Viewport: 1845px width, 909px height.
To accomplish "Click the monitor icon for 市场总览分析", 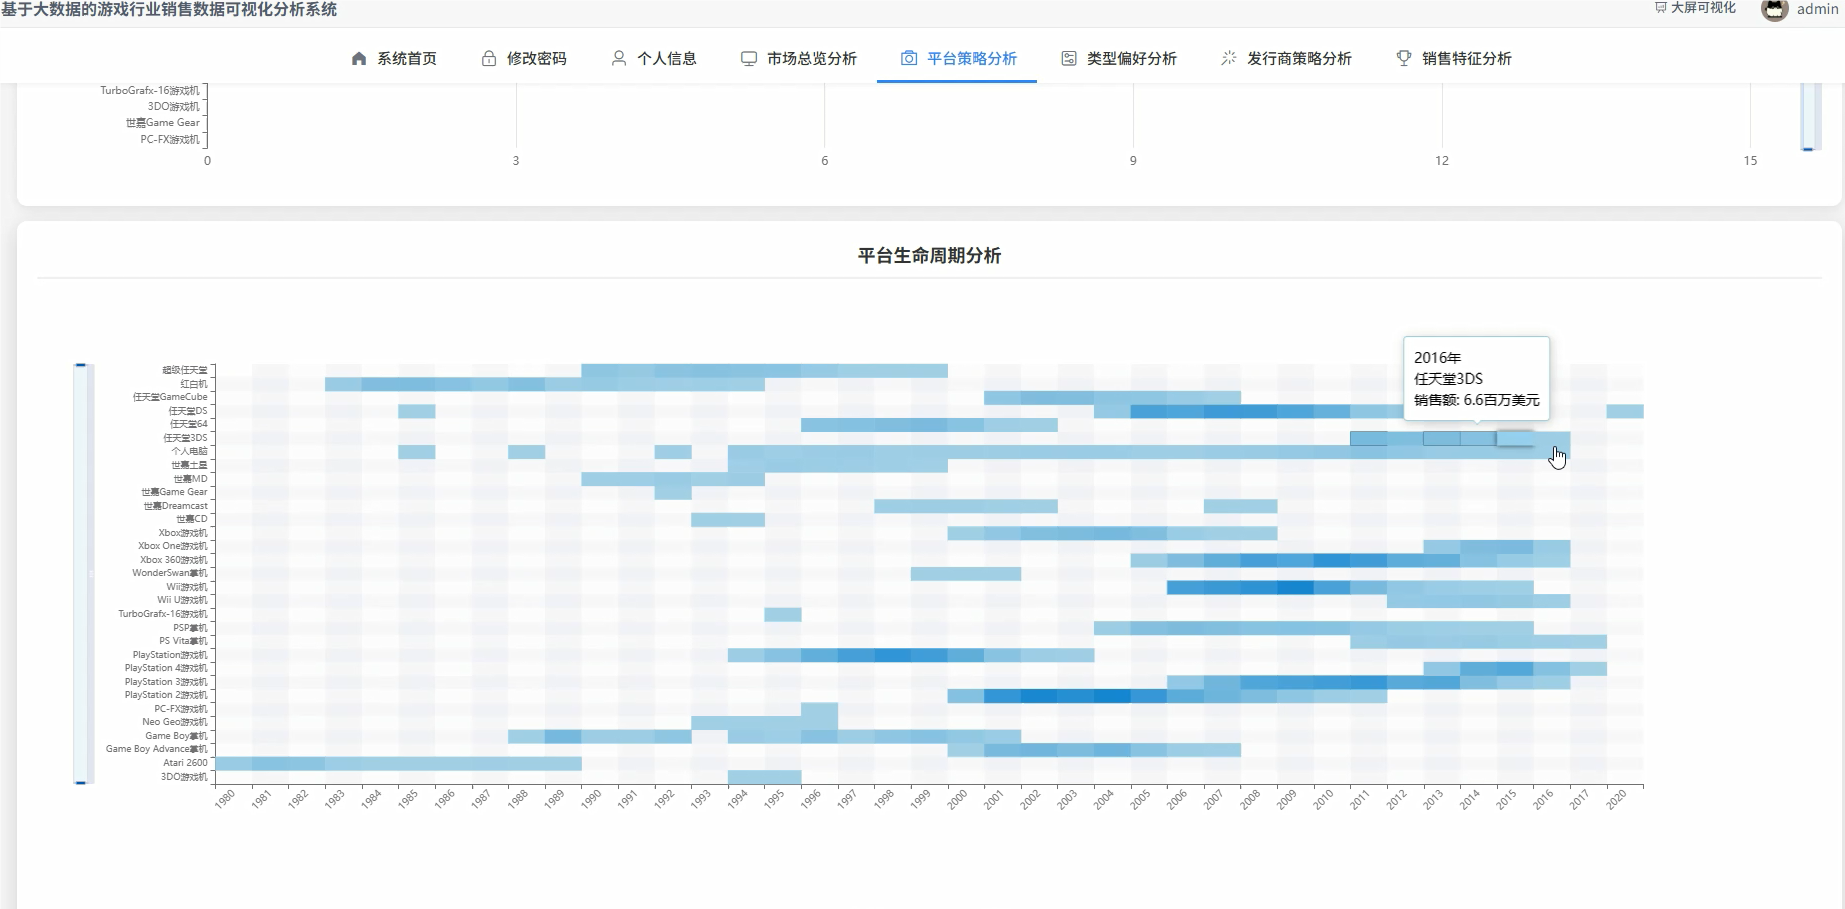I will click(x=749, y=58).
